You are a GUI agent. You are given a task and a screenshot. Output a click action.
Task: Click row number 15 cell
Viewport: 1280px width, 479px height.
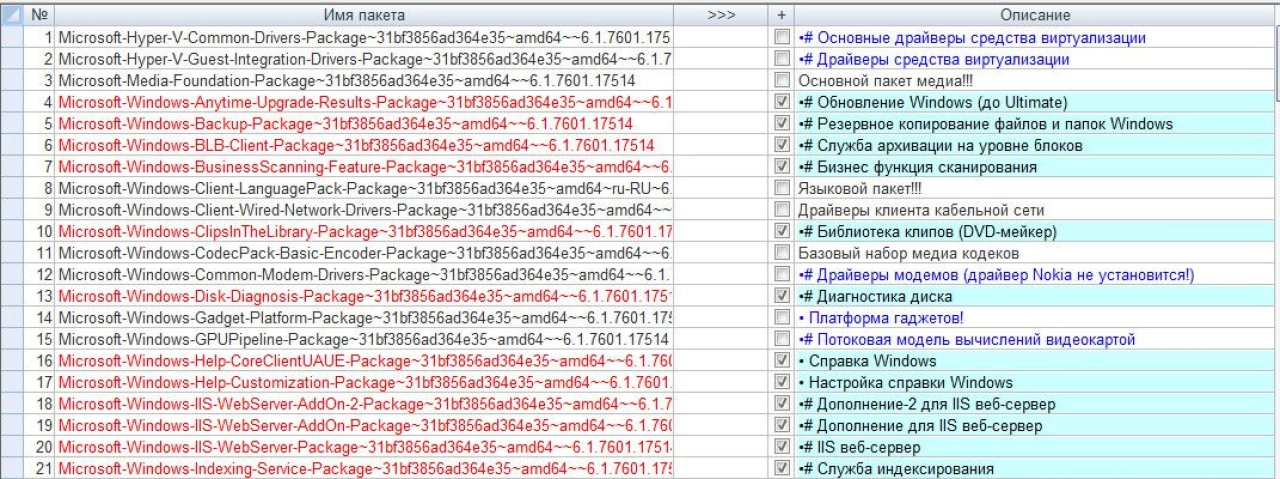(41, 339)
